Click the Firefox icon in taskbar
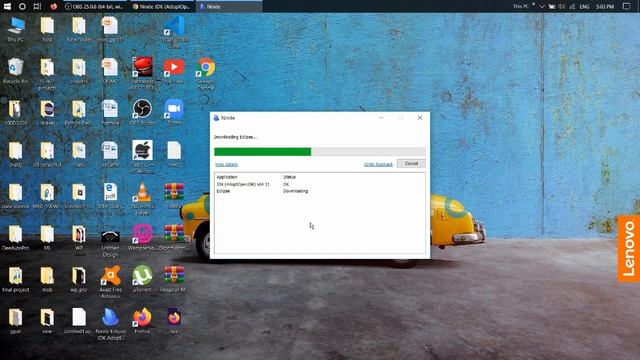The width and height of the screenshot is (640, 360). [53, 7]
